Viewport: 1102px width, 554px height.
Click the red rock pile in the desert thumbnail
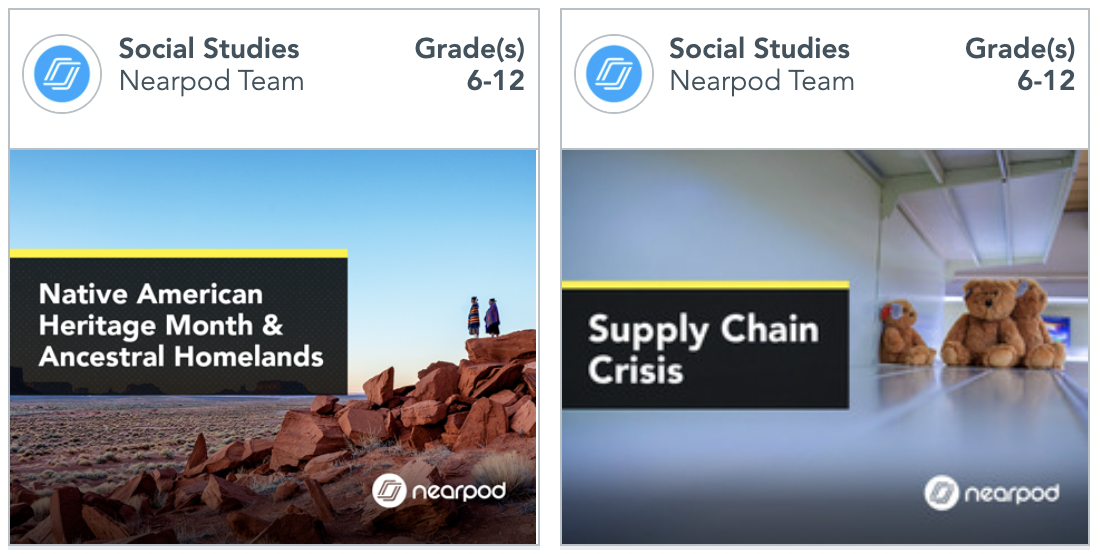pyautogui.click(x=440, y=400)
